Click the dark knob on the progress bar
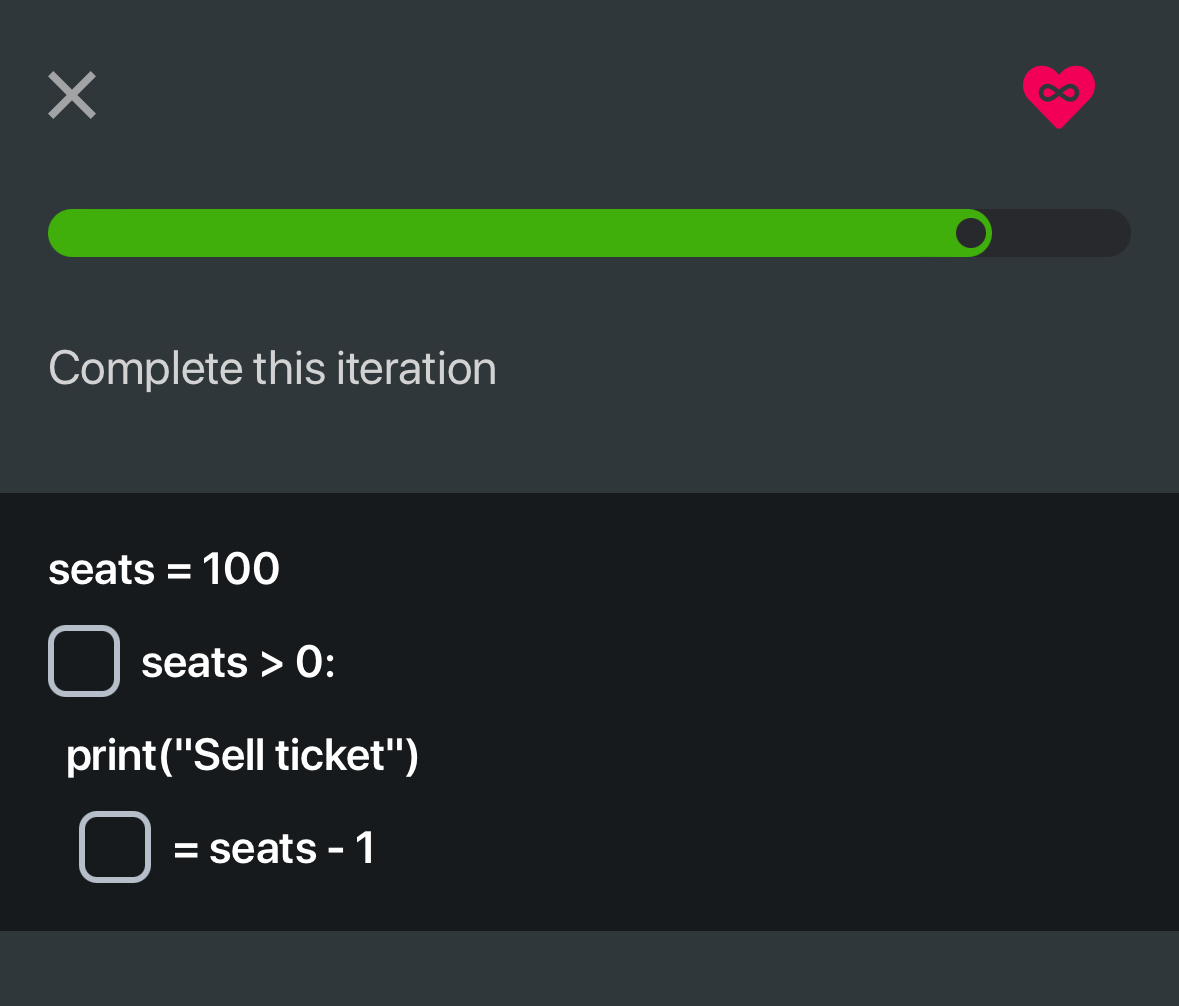 970,233
